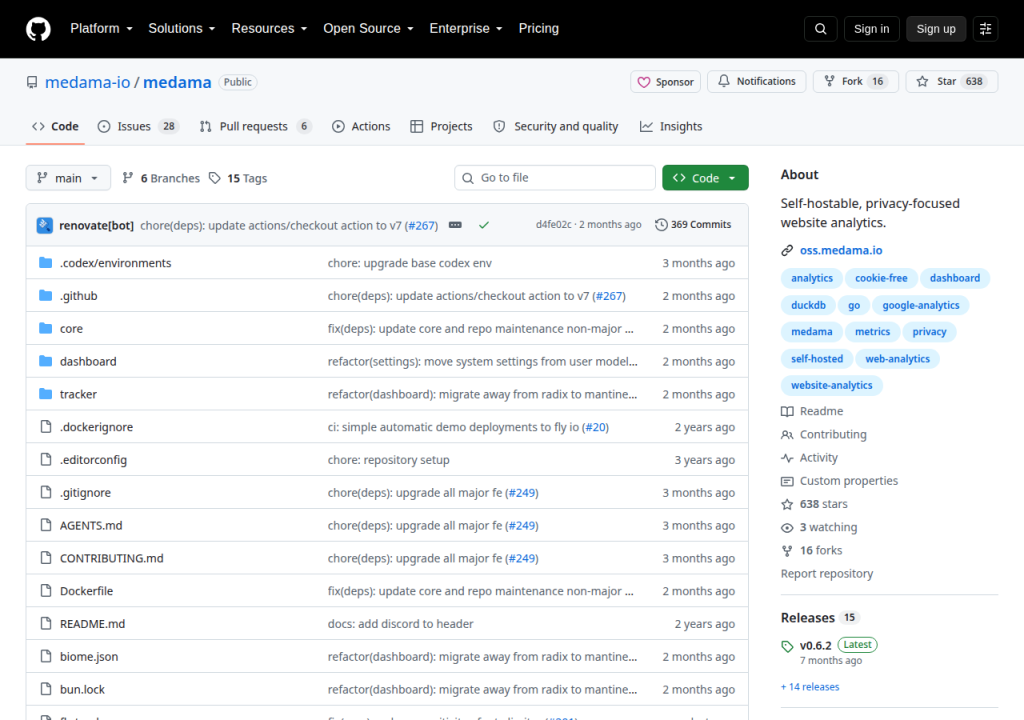Click the Activity pulse icon
This screenshot has height=720, width=1024.
[x=787, y=458]
